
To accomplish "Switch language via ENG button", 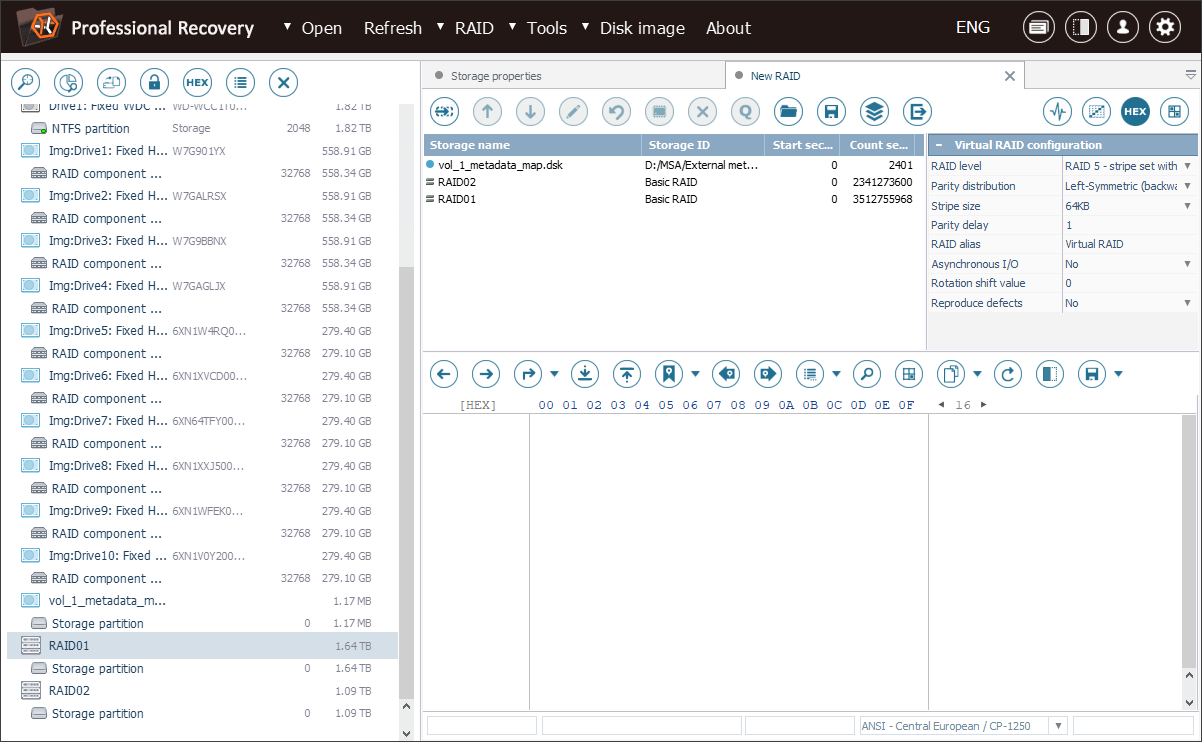I will [973, 28].
